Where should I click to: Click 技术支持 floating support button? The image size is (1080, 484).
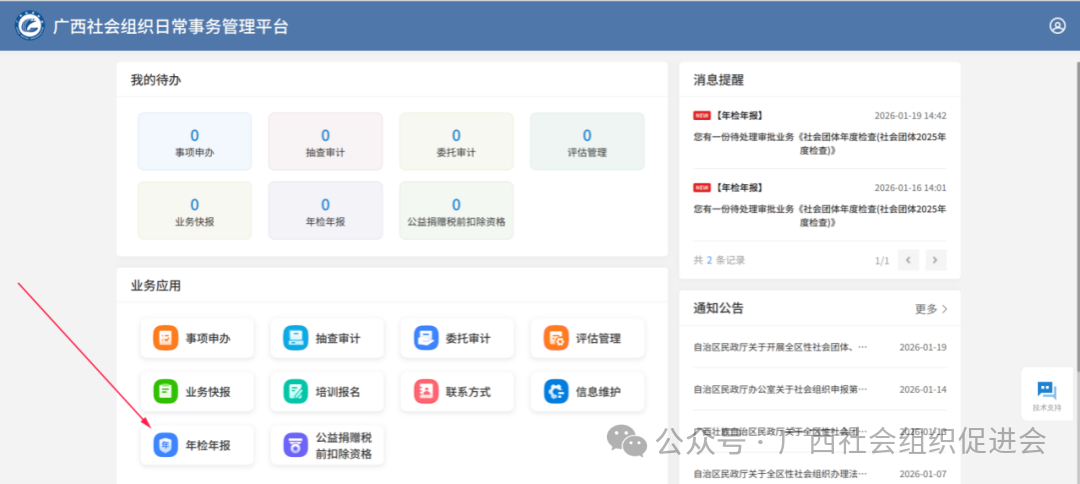(x=1047, y=394)
